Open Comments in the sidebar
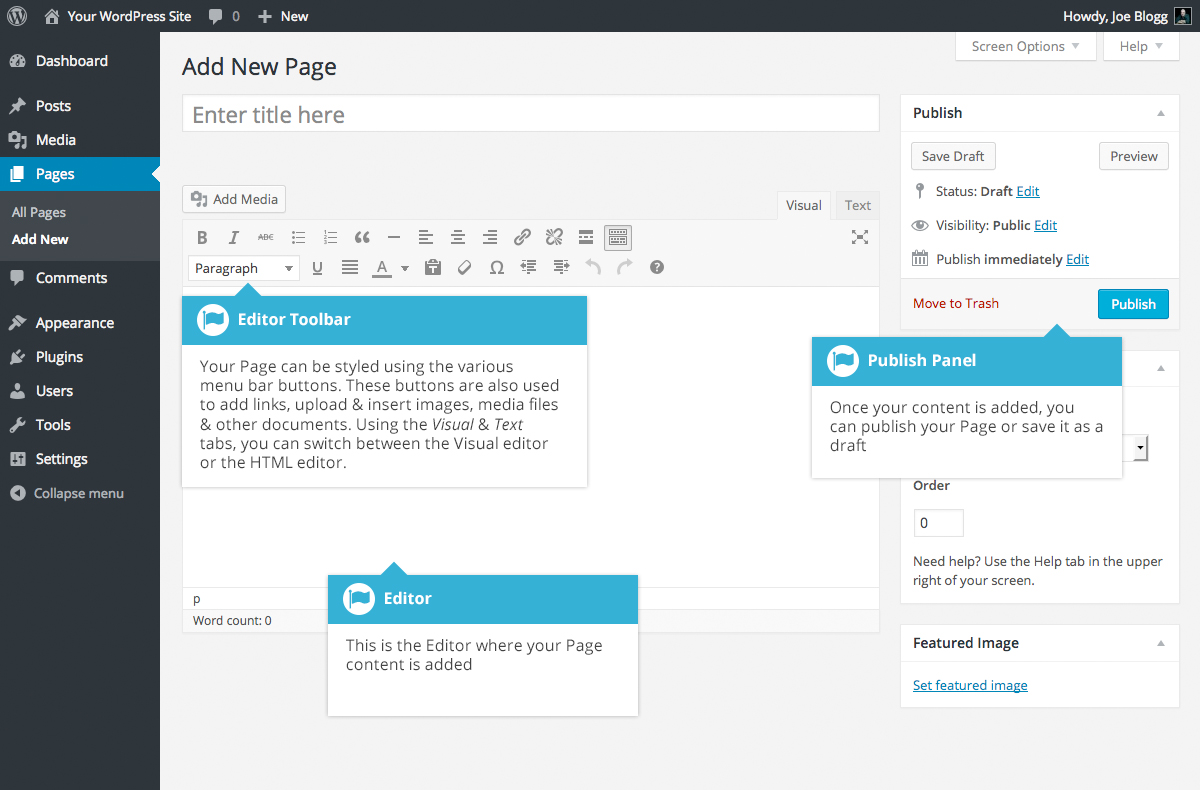The height and width of the screenshot is (790, 1200). point(80,278)
